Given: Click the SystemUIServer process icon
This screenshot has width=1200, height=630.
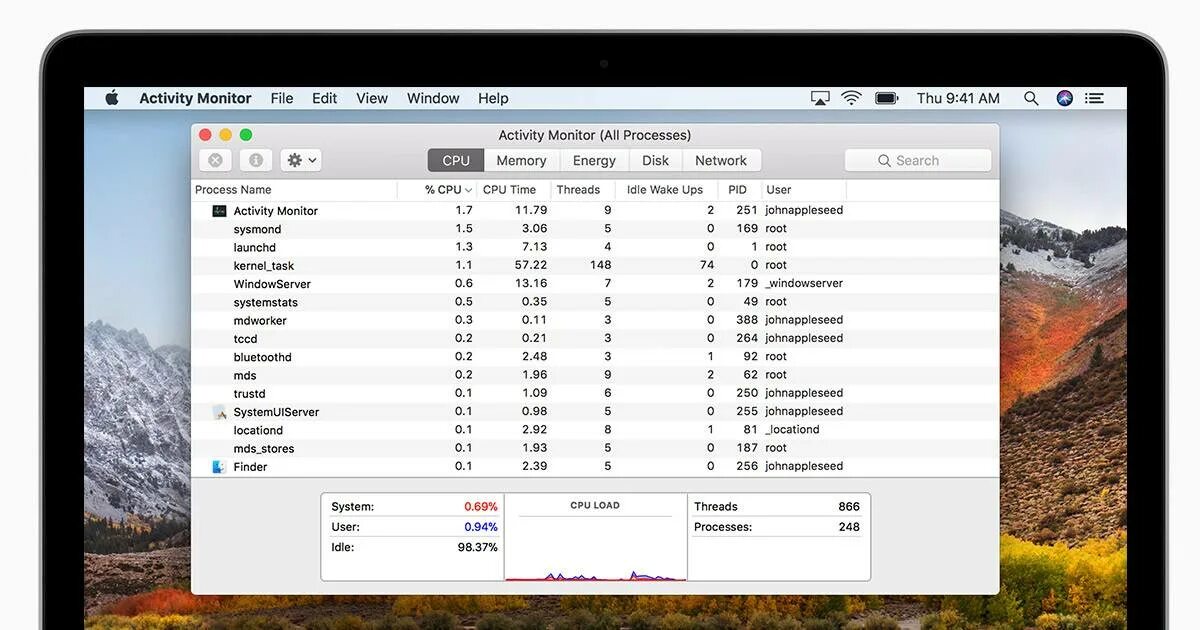Looking at the screenshot, I should coord(219,412).
